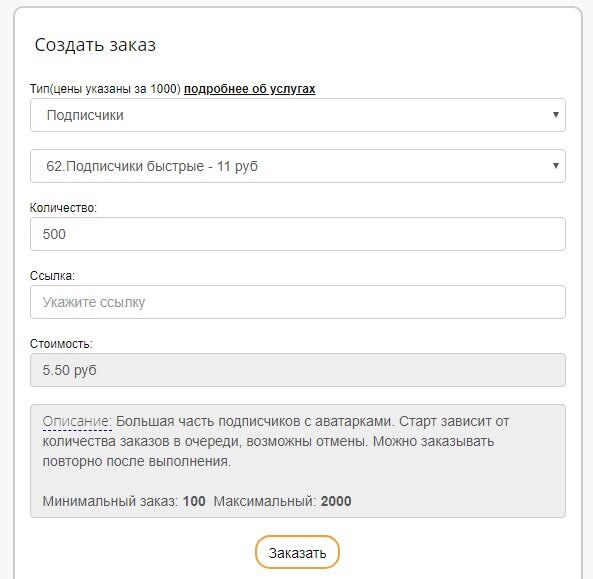Screen dimensions: 593x579
Task: Click the 'Укажите ссылку' link input
Action: (x=298, y=302)
